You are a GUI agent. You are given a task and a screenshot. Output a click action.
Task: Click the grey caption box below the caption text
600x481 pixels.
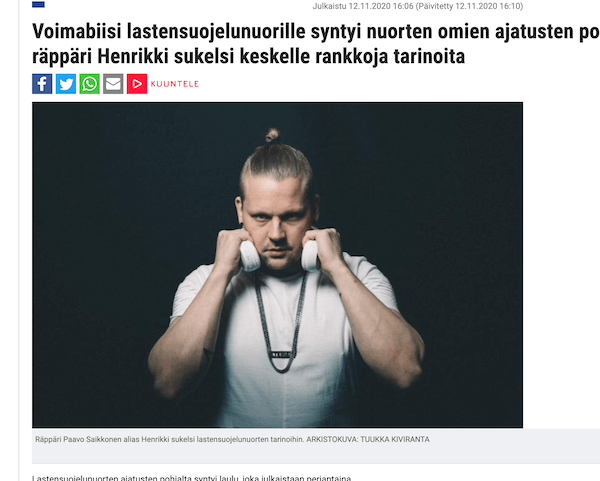tap(316, 454)
